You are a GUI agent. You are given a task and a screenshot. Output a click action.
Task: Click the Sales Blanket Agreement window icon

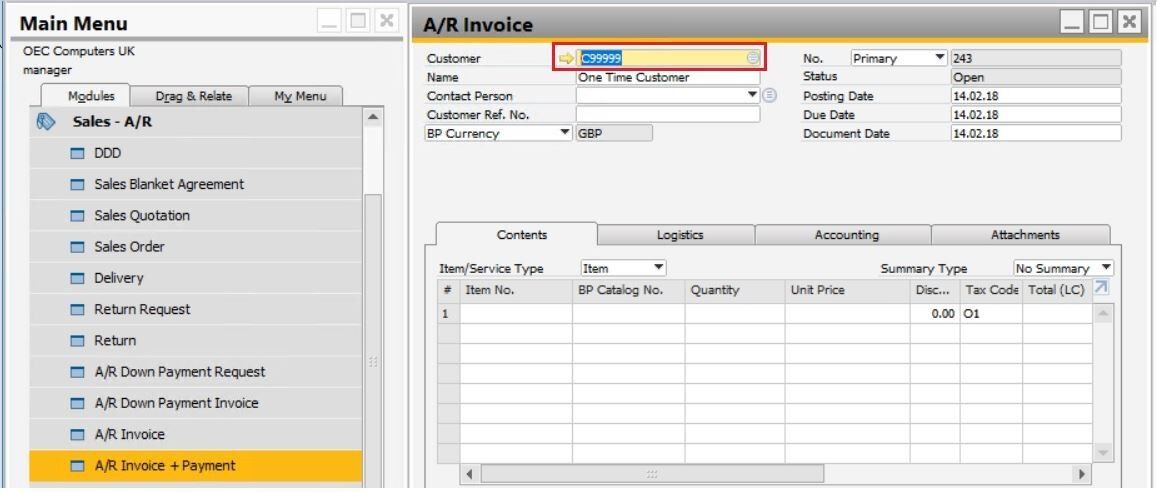[77, 184]
